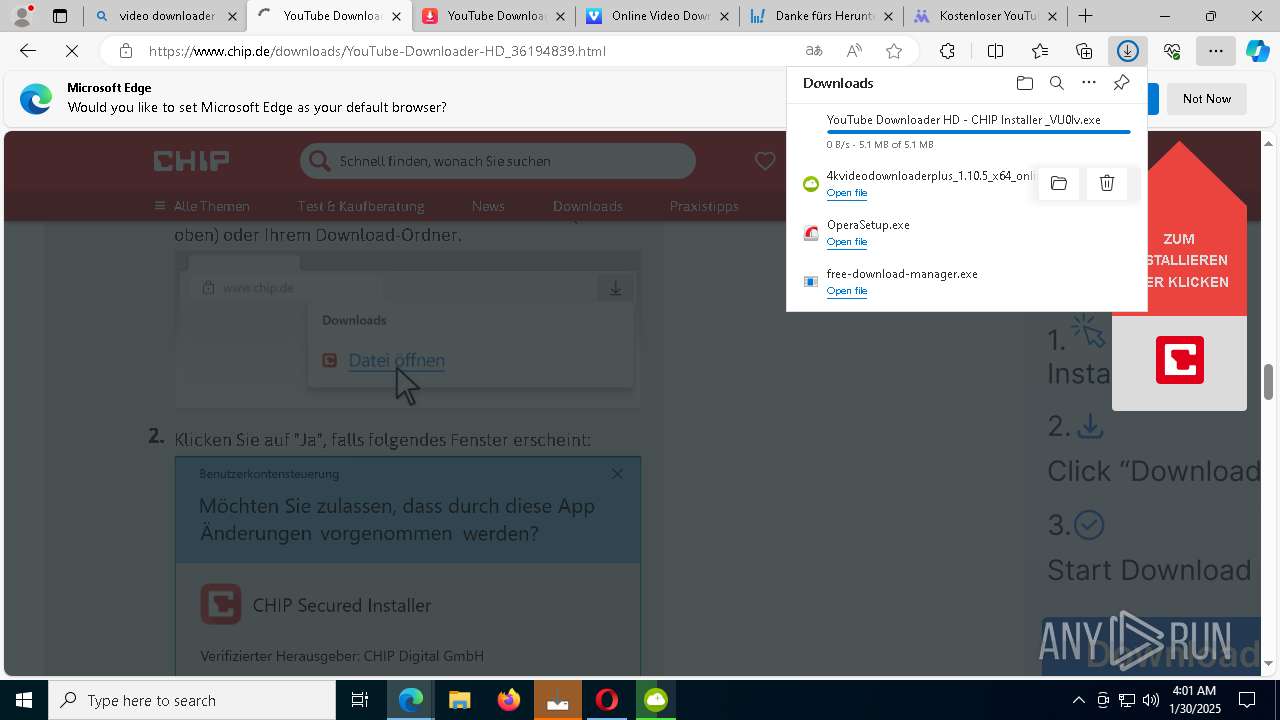Open the notification center icon
The width and height of the screenshot is (1280, 720).
(1248, 700)
